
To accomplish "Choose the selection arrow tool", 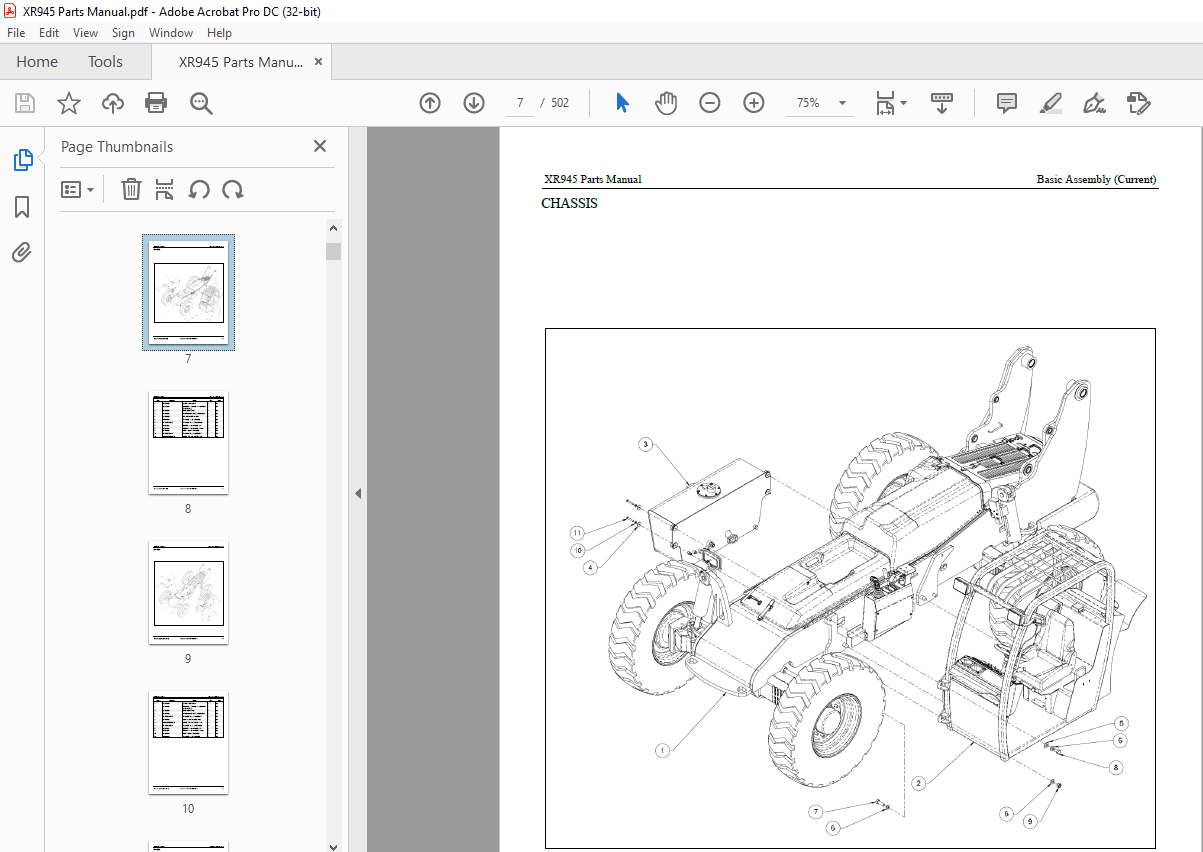I will click(x=622, y=103).
